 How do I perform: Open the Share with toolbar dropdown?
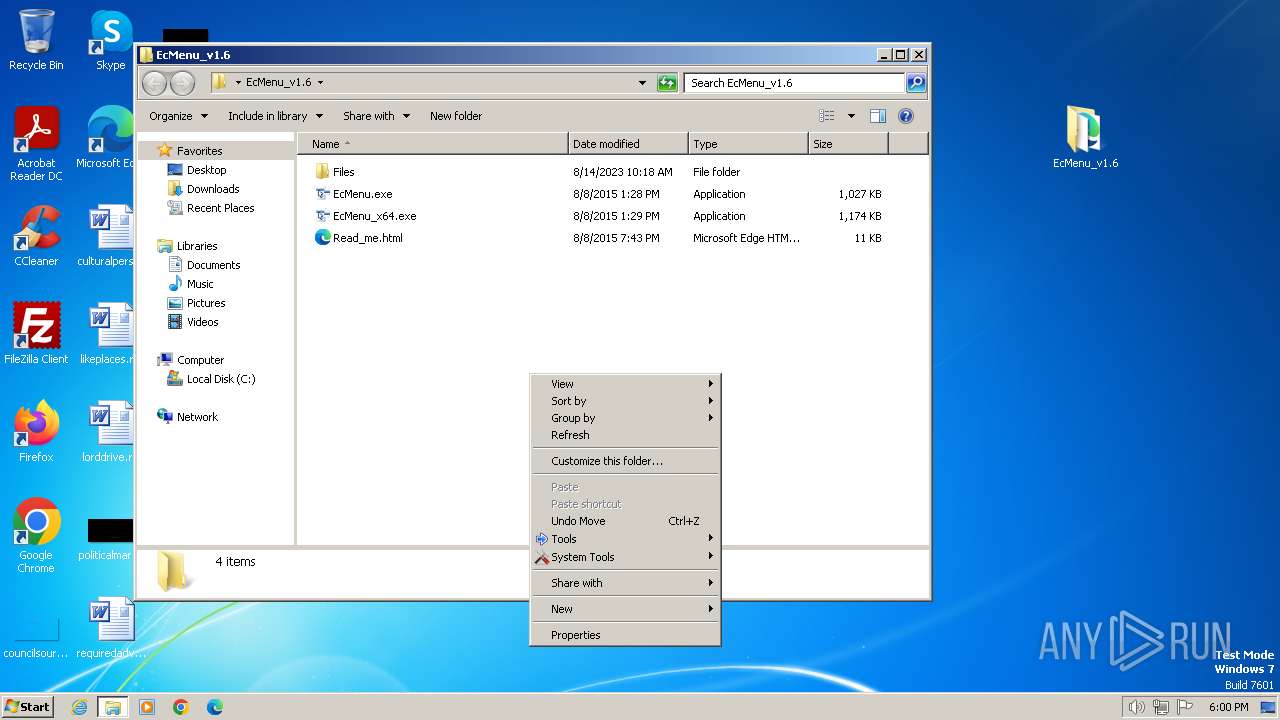[x=376, y=116]
